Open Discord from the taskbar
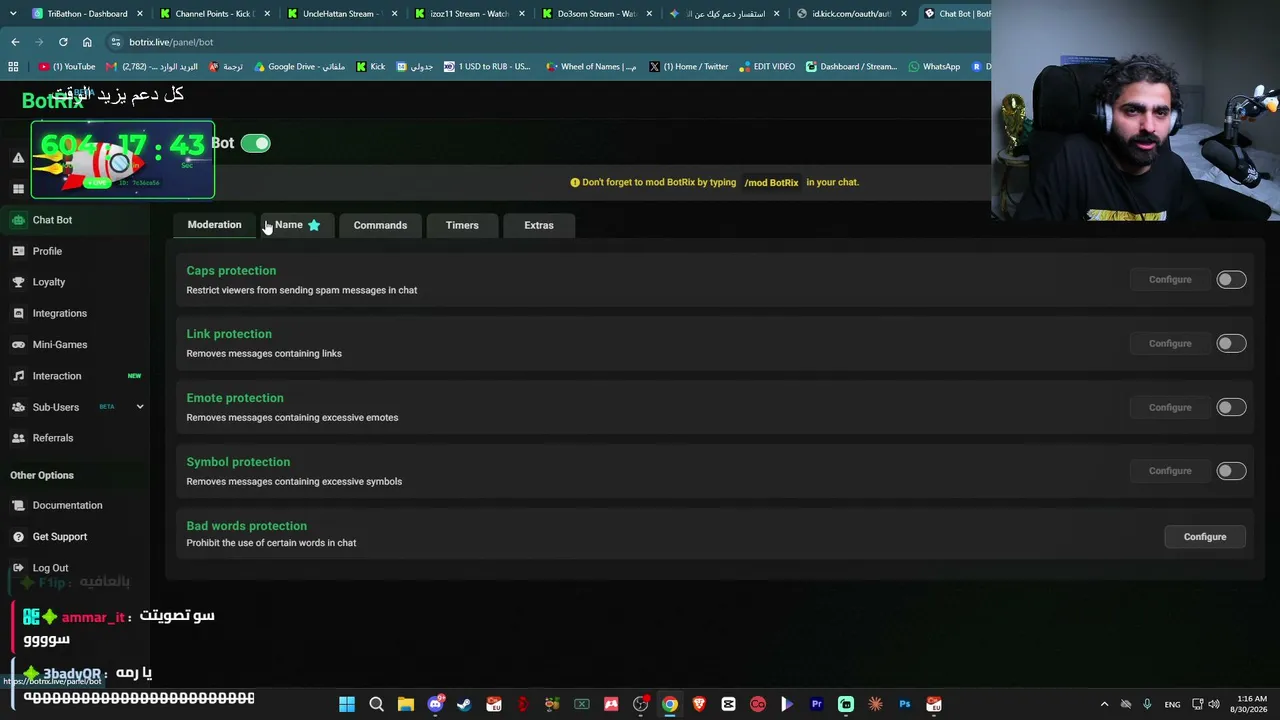Image resolution: width=1280 pixels, height=720 pixels. coord(435,704)
